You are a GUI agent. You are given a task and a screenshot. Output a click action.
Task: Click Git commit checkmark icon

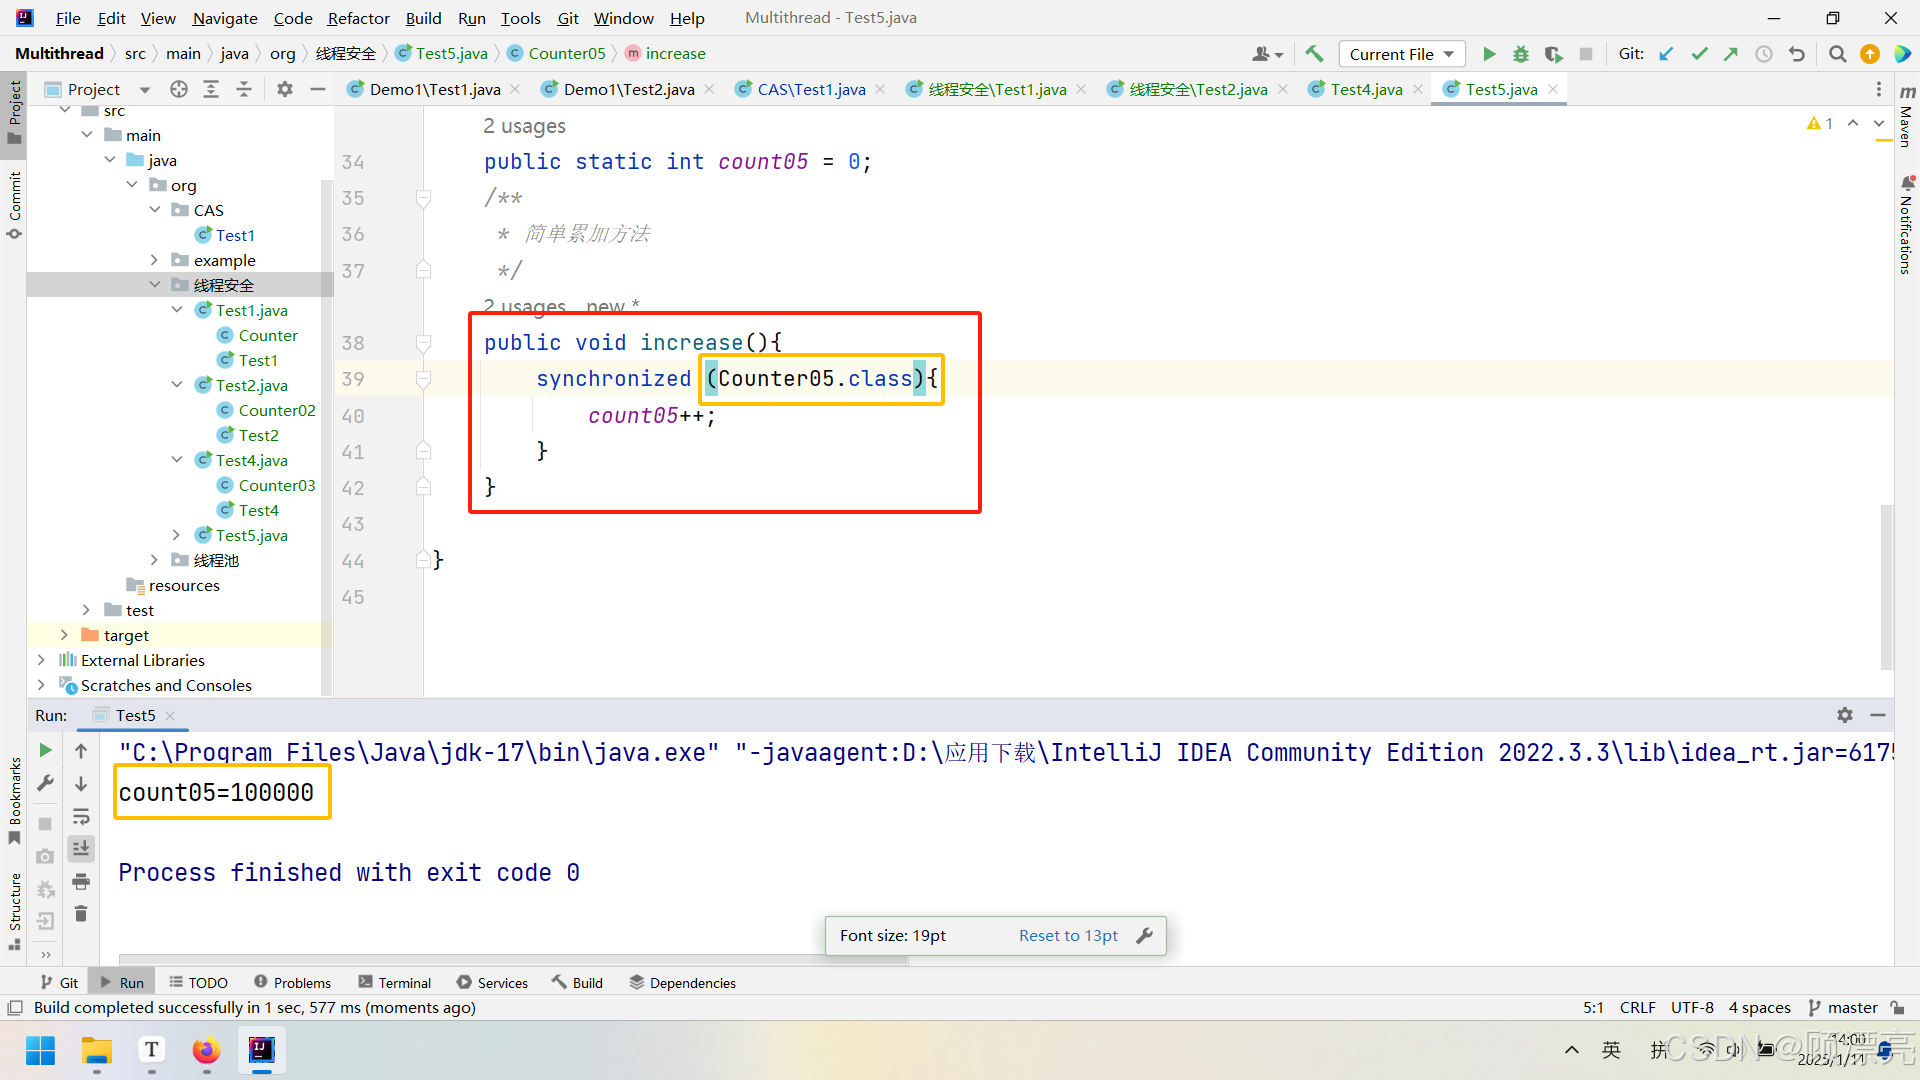coord(1699,54)
